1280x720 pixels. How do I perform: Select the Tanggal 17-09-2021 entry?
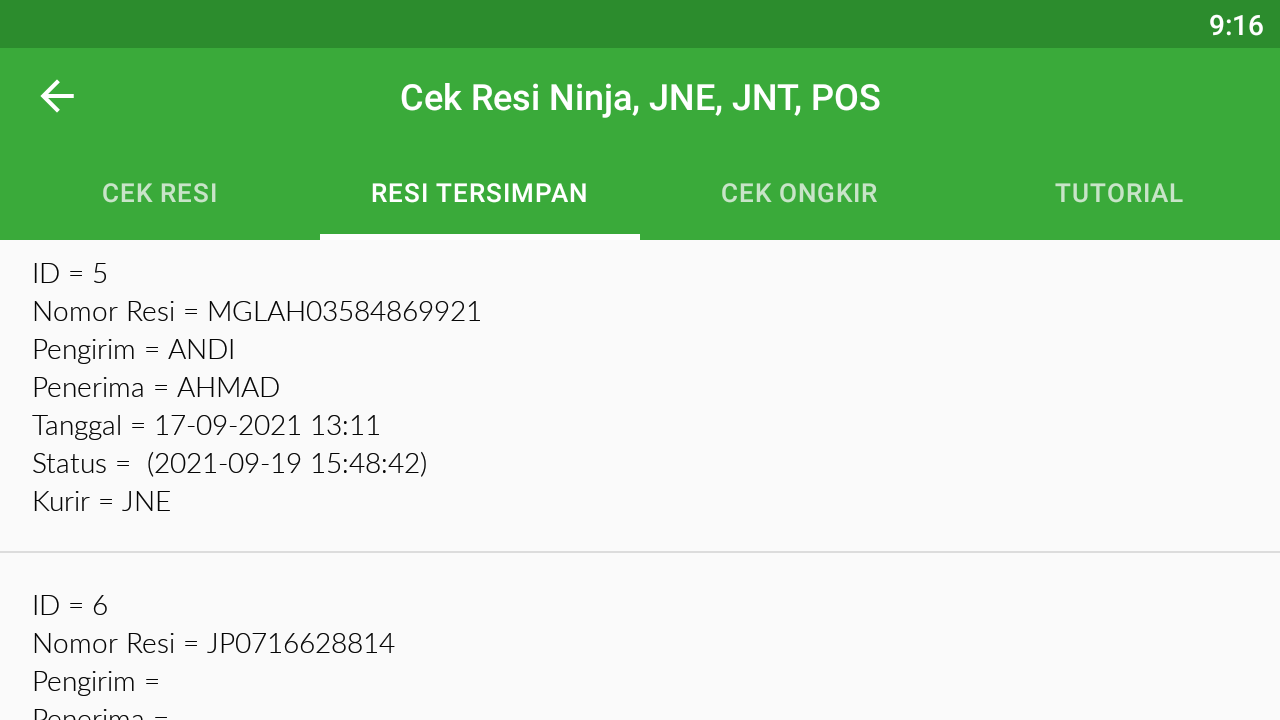(206, 425)
